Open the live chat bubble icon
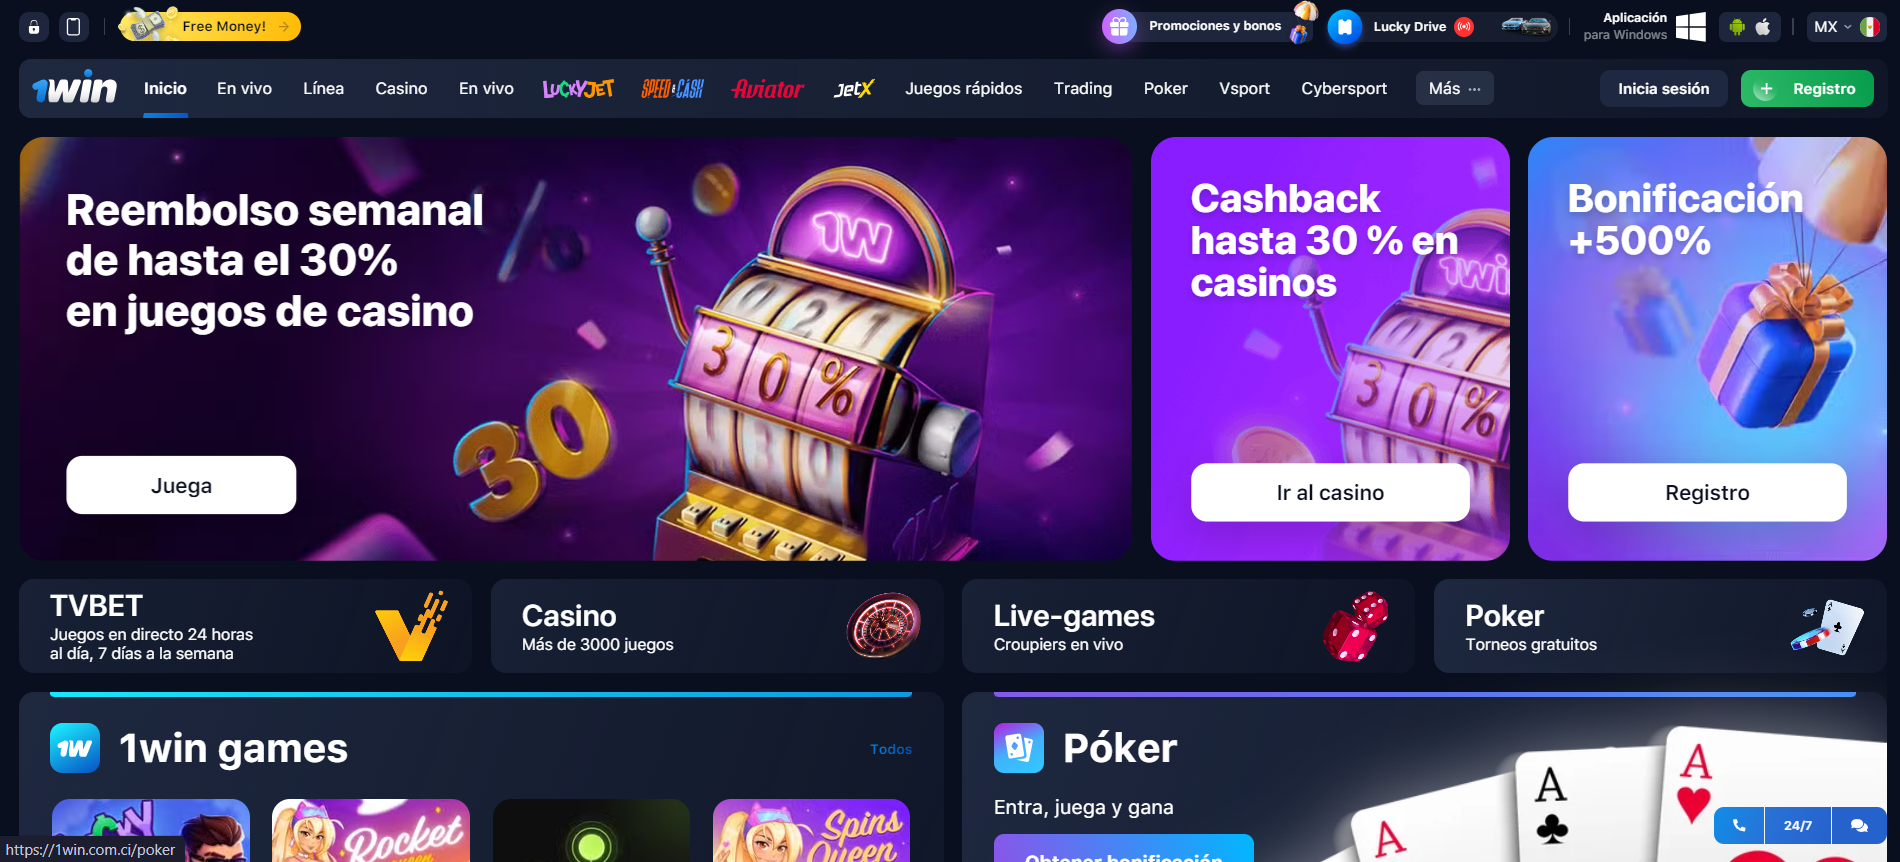This screenshot has height=862, width=1900. (x=1859, y=825)
